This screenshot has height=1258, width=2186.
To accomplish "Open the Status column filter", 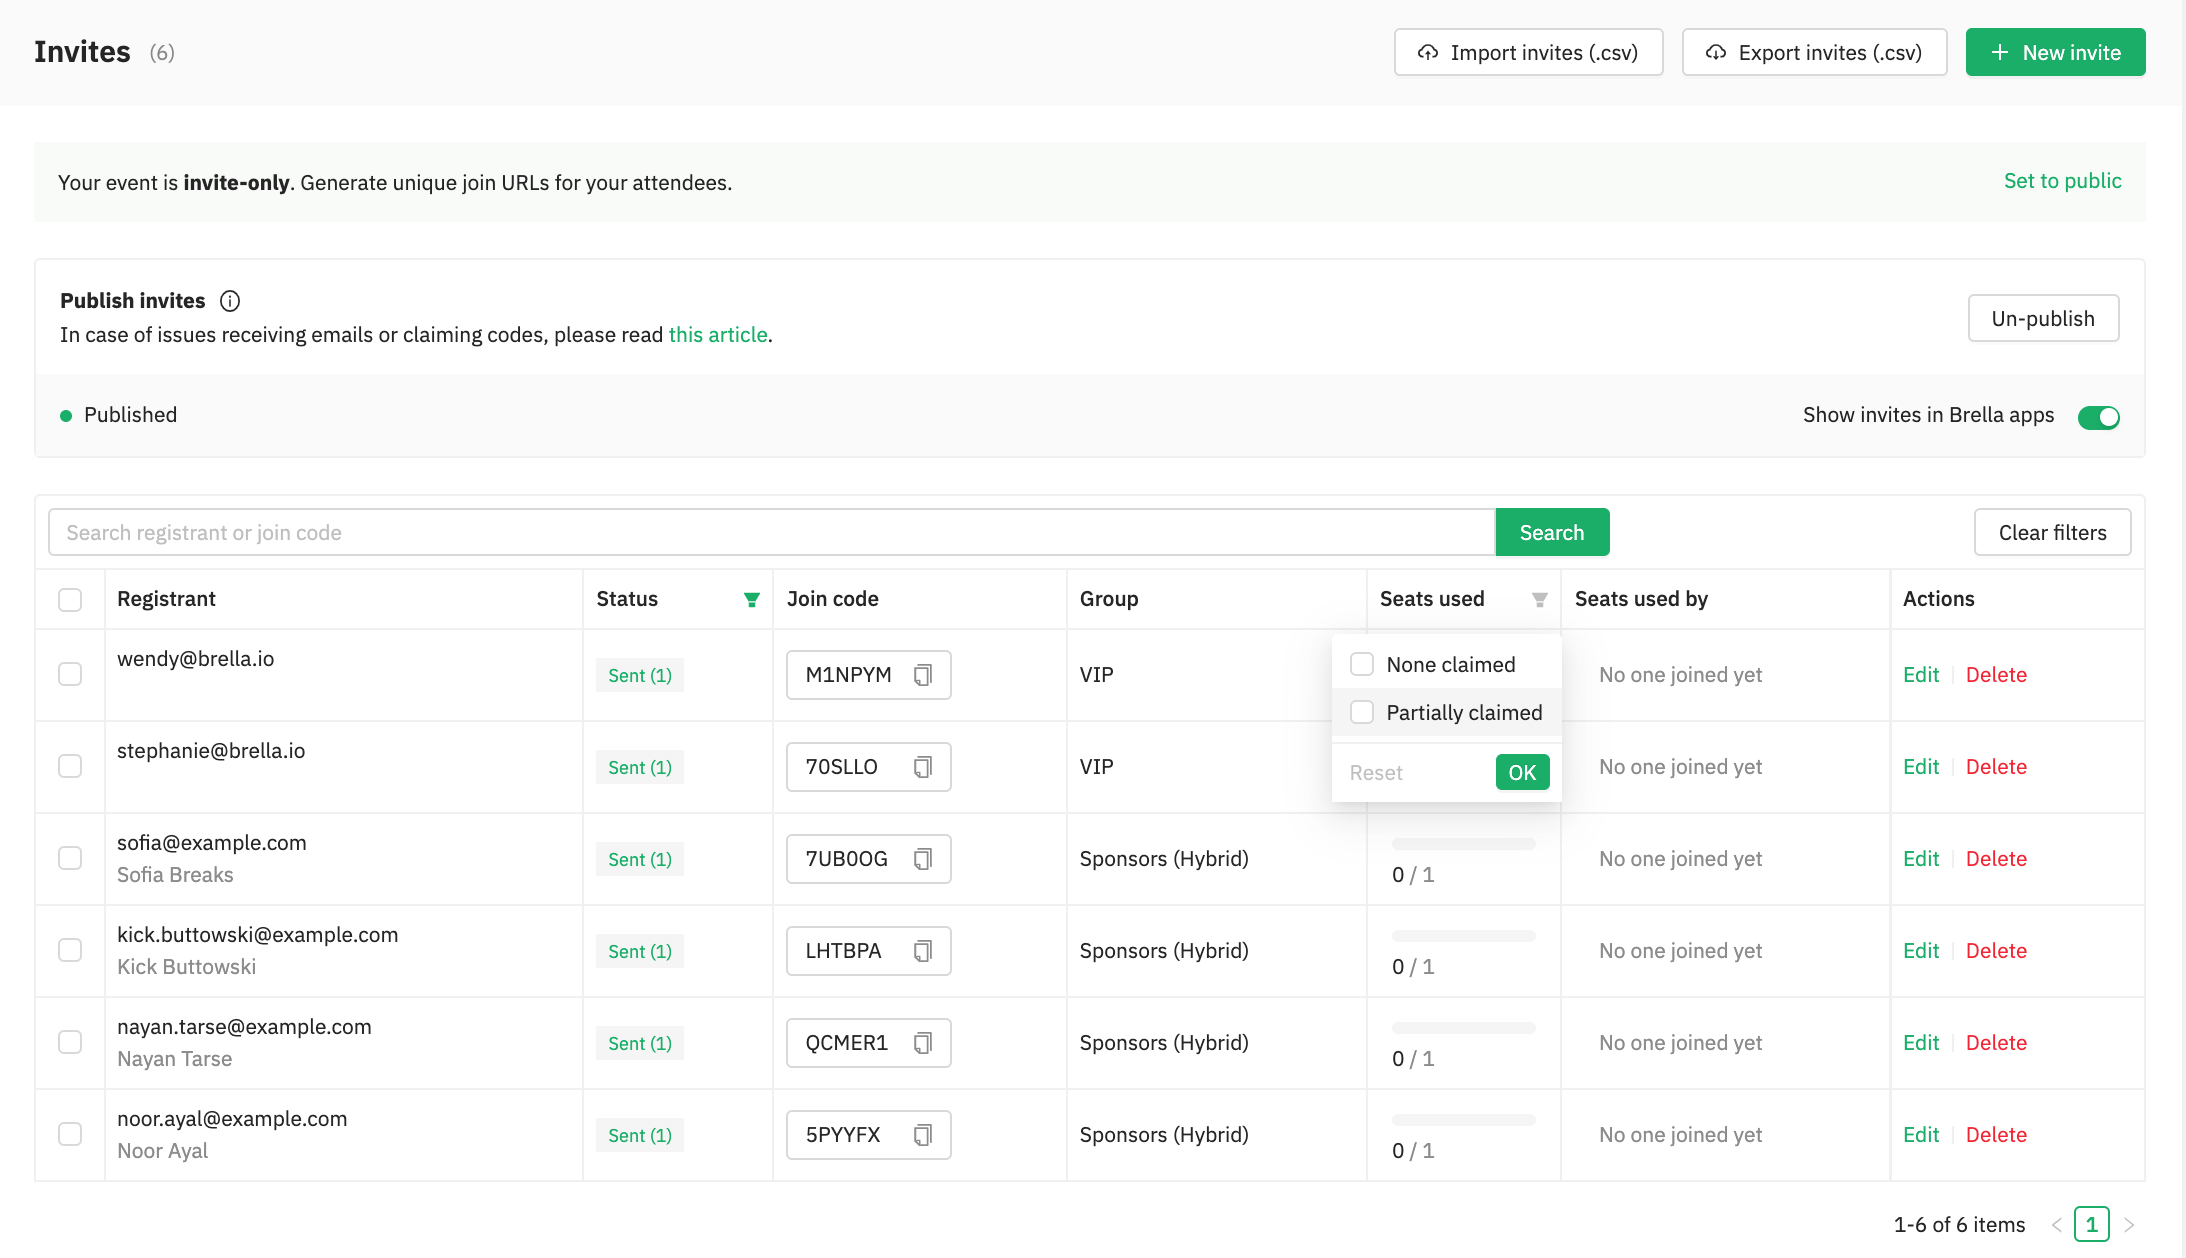I will 751,600.
